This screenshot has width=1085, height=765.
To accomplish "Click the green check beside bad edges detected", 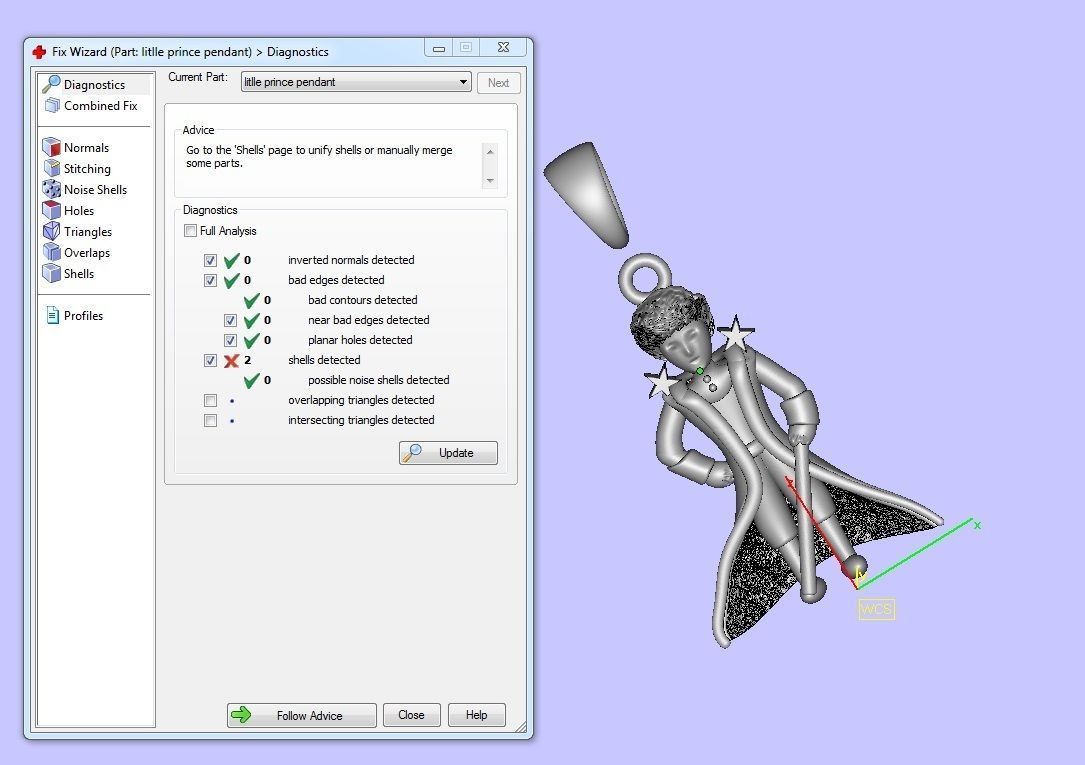I will 231,280.
